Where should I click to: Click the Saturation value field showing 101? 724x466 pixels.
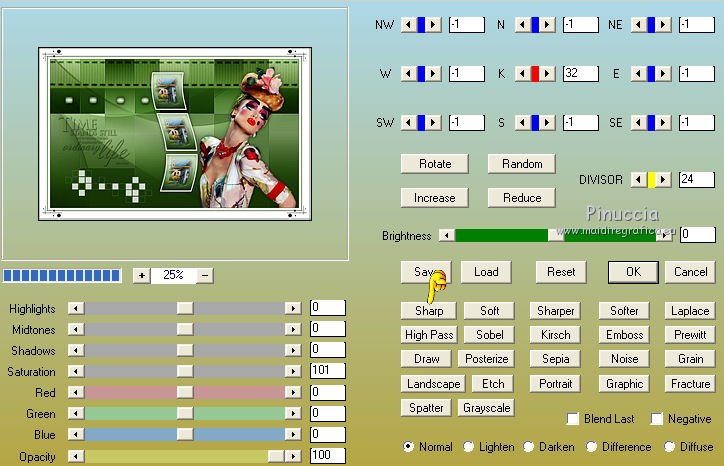(328, 370)
